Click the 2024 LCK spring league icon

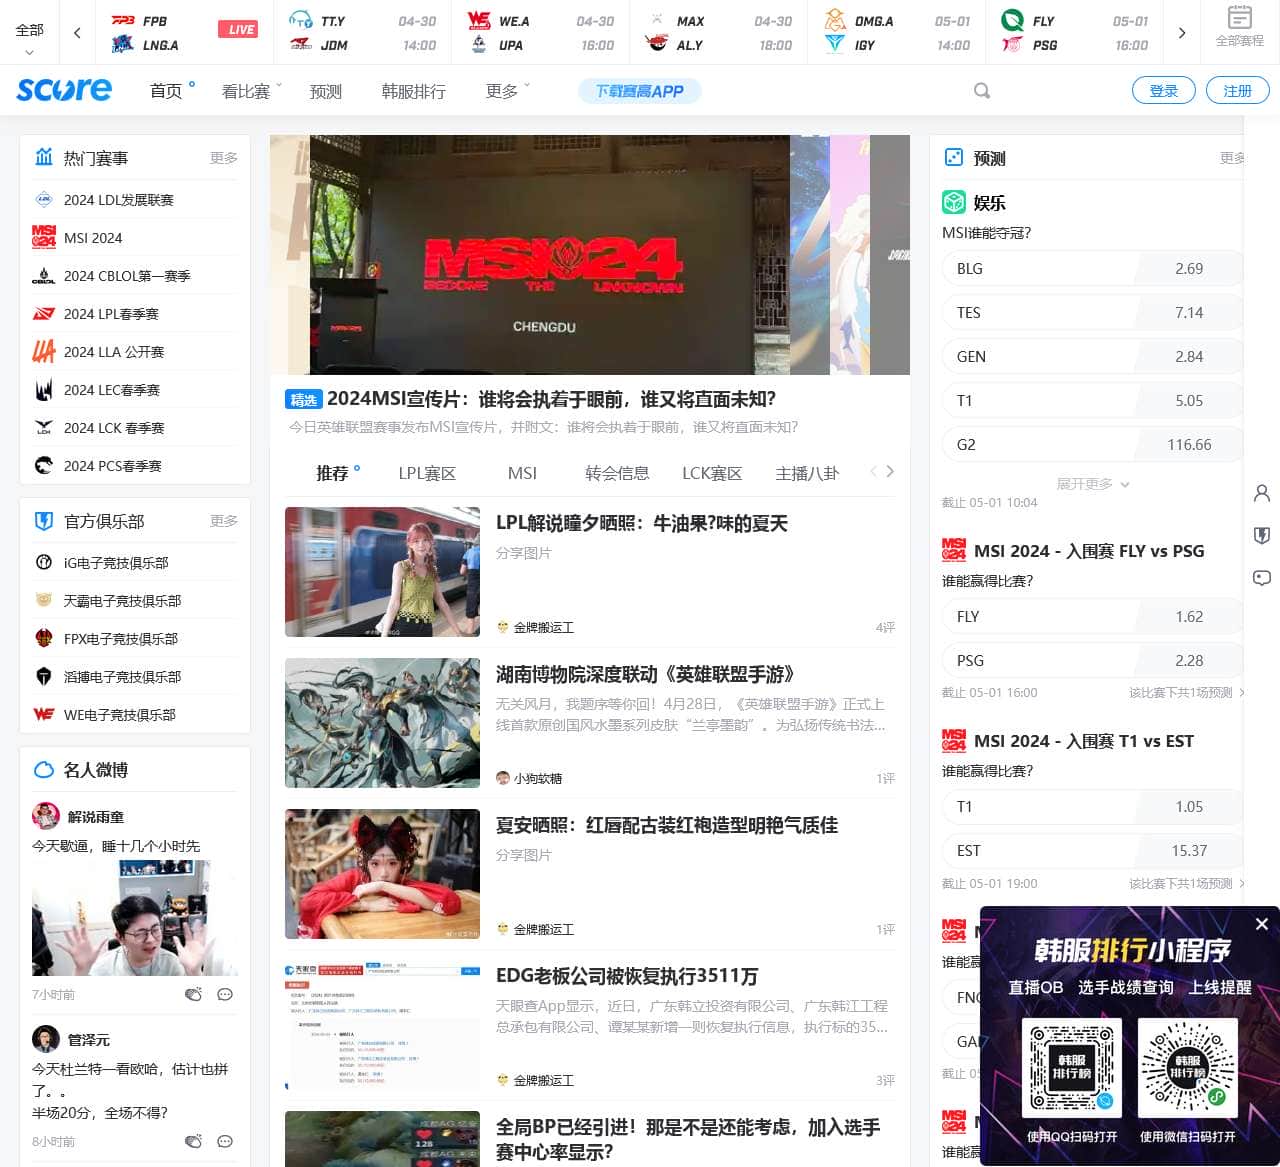pos(44,428)
